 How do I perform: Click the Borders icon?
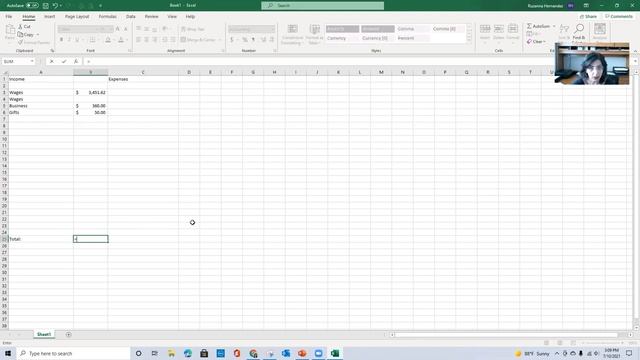coord(92,40)
